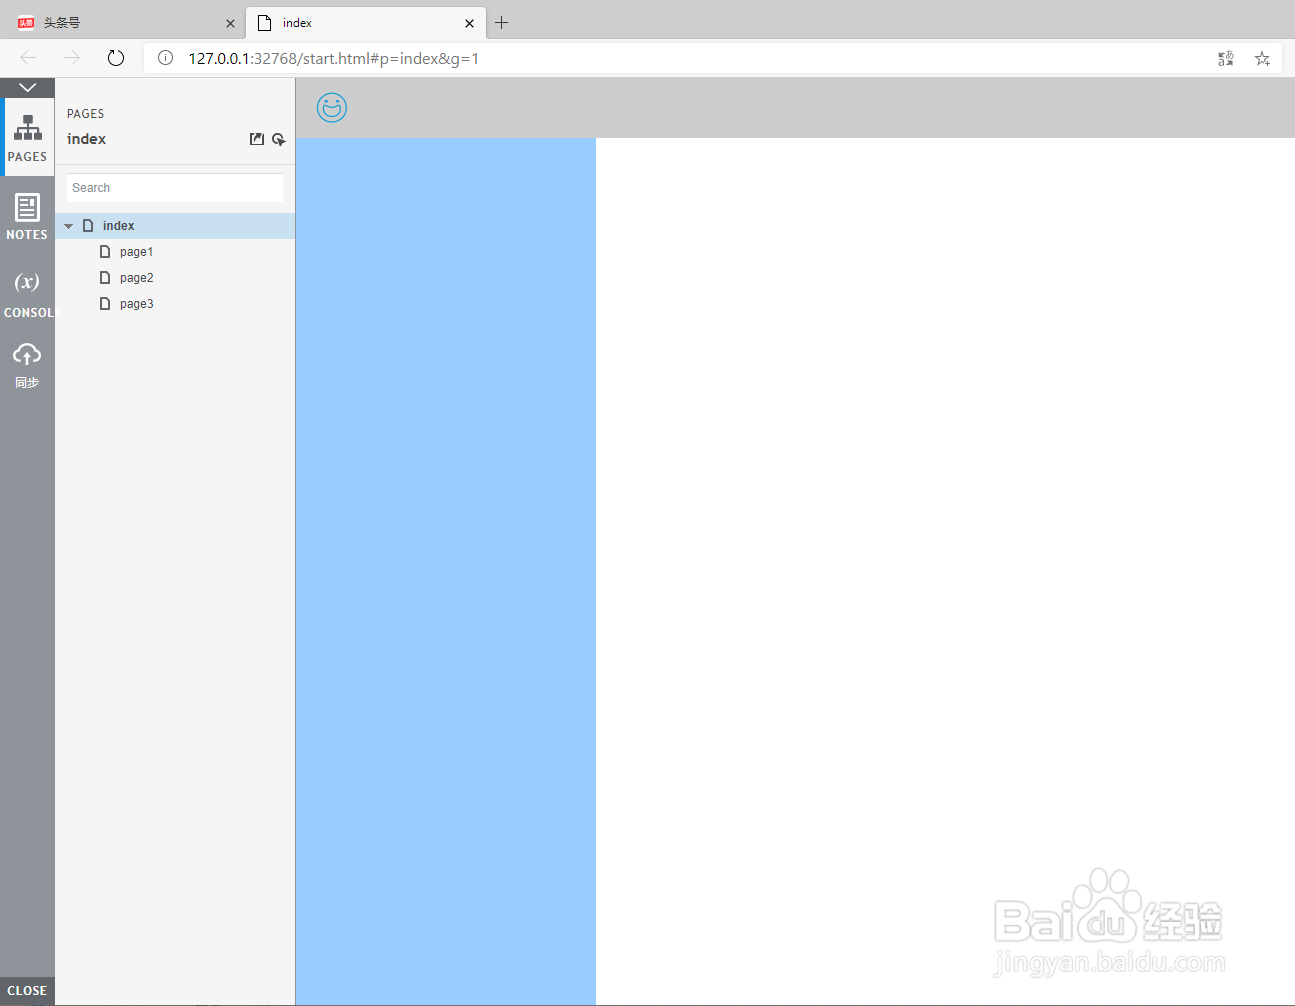Viewport: 1295px width, 1006px height.
Task: Close the 头条号 browser tab
Action: coord(230,23)
